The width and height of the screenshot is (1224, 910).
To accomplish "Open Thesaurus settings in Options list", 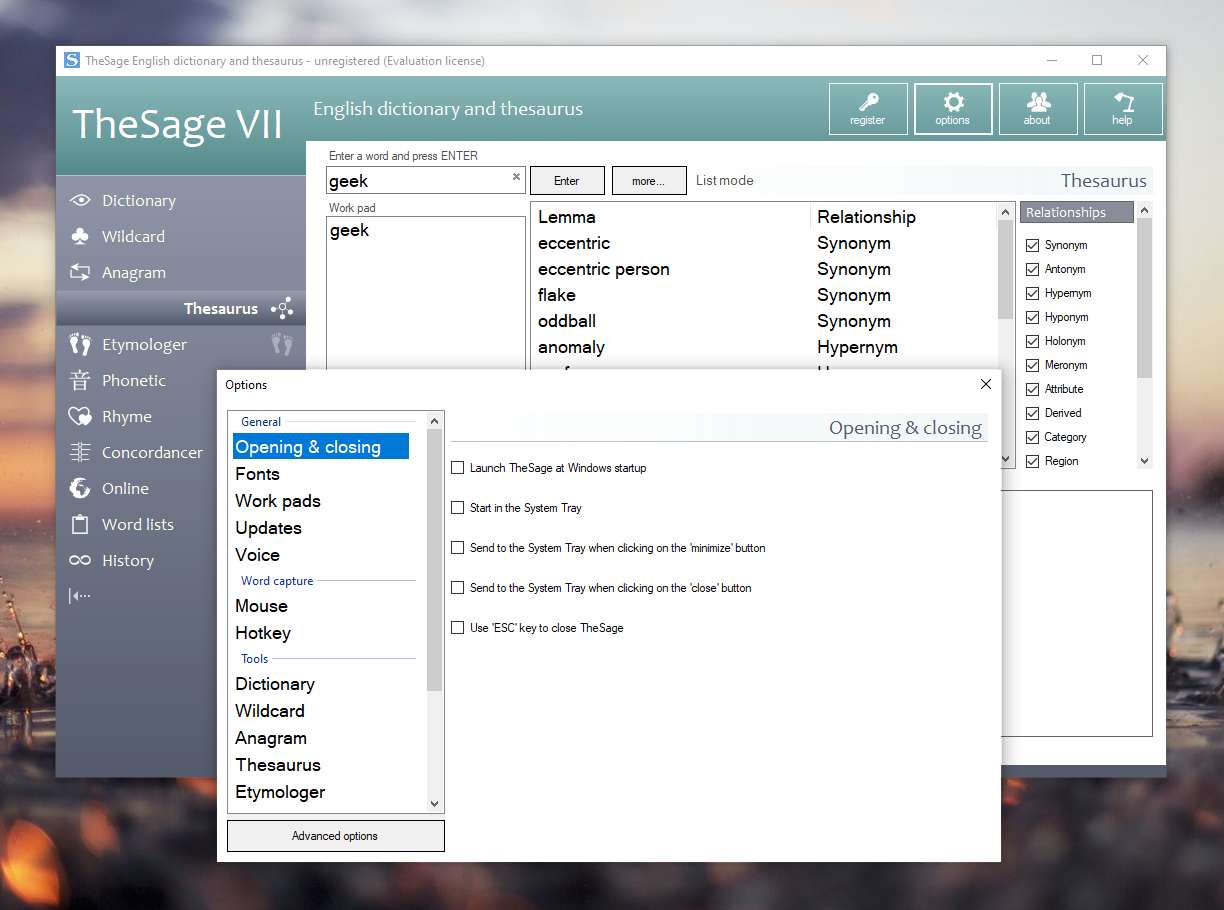I will [278, 765].
